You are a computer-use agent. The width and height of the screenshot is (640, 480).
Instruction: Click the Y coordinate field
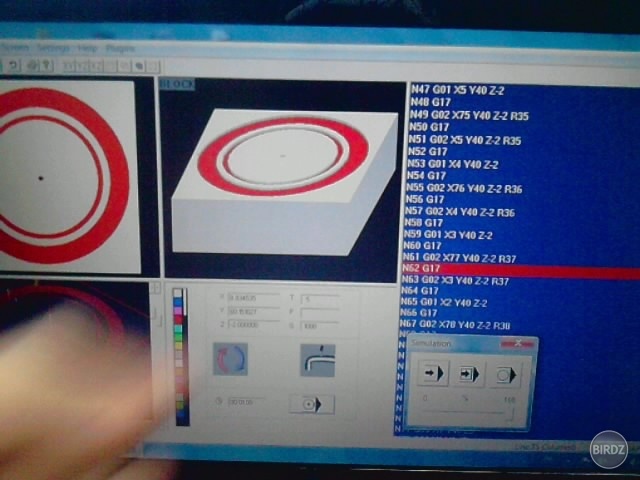pos(253,311)
